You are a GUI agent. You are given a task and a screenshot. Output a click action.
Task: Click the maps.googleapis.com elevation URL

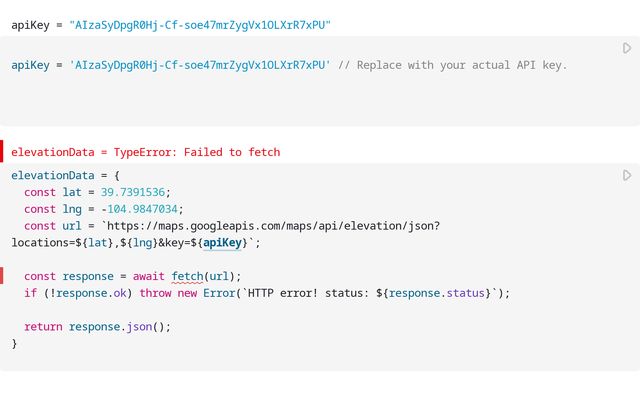[x=270, y=226]
